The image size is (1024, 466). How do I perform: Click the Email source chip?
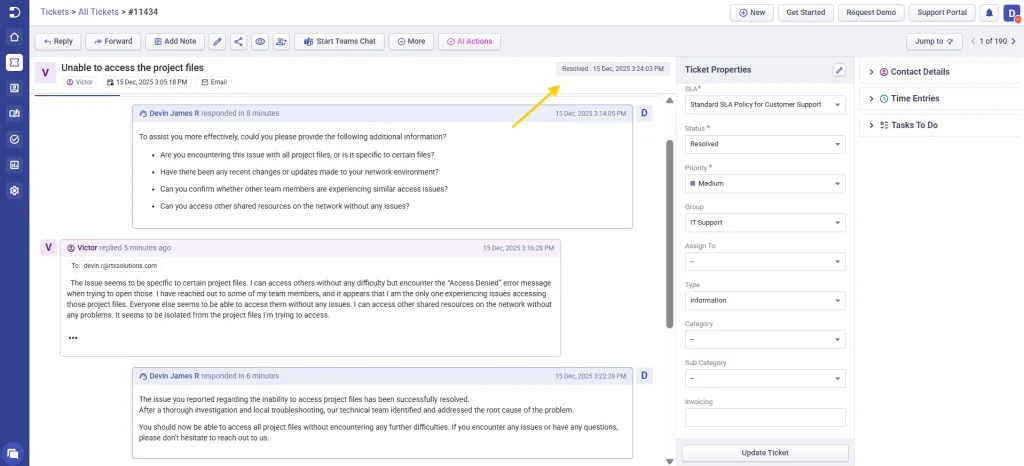214,82
